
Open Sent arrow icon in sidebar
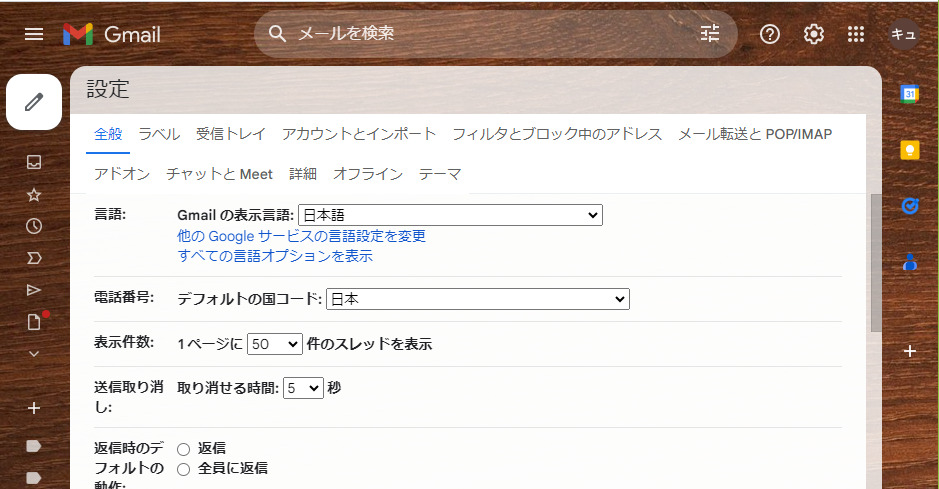34,290
